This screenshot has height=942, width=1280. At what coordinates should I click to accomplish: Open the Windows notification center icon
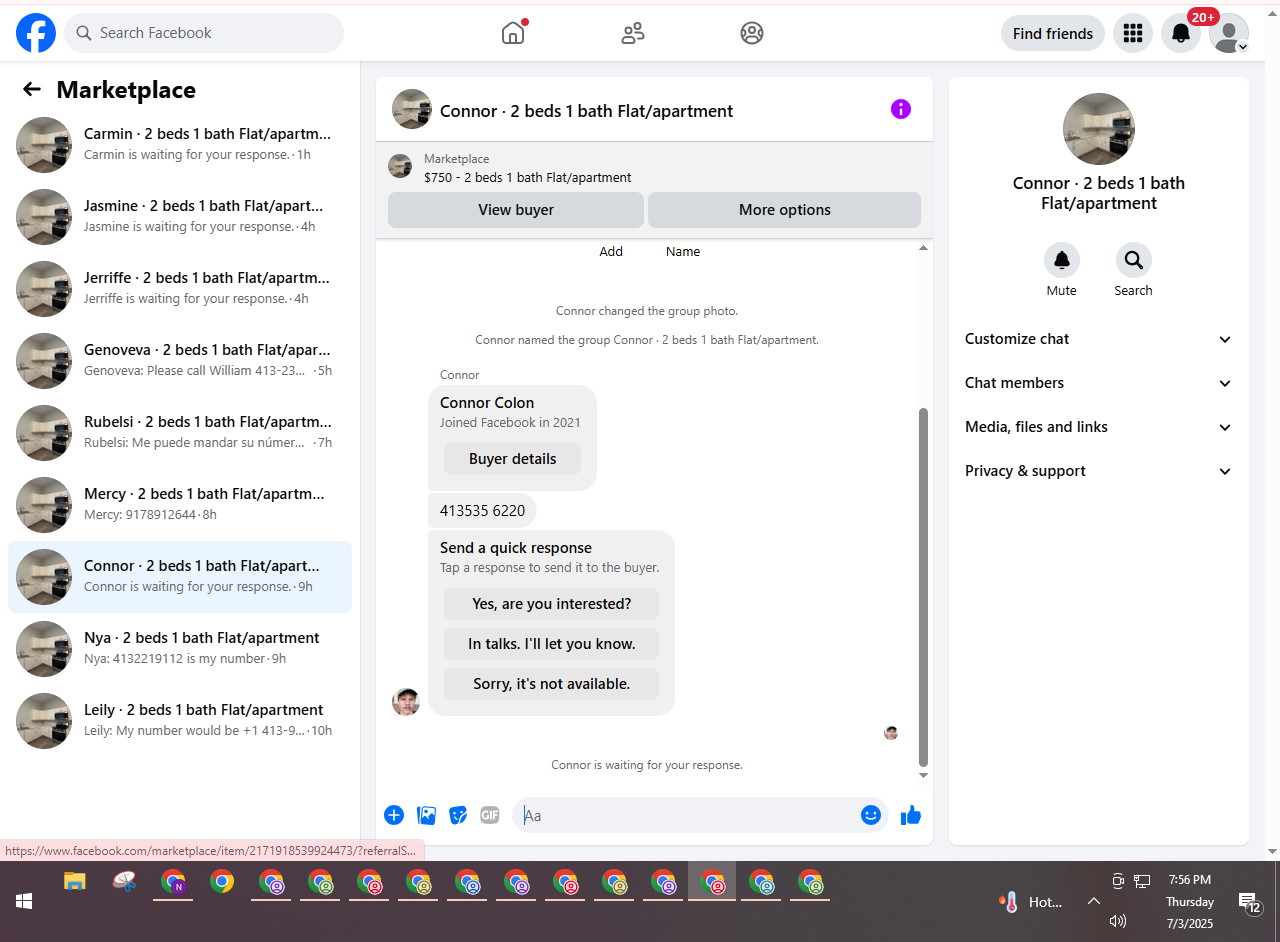coord(1250,903)
